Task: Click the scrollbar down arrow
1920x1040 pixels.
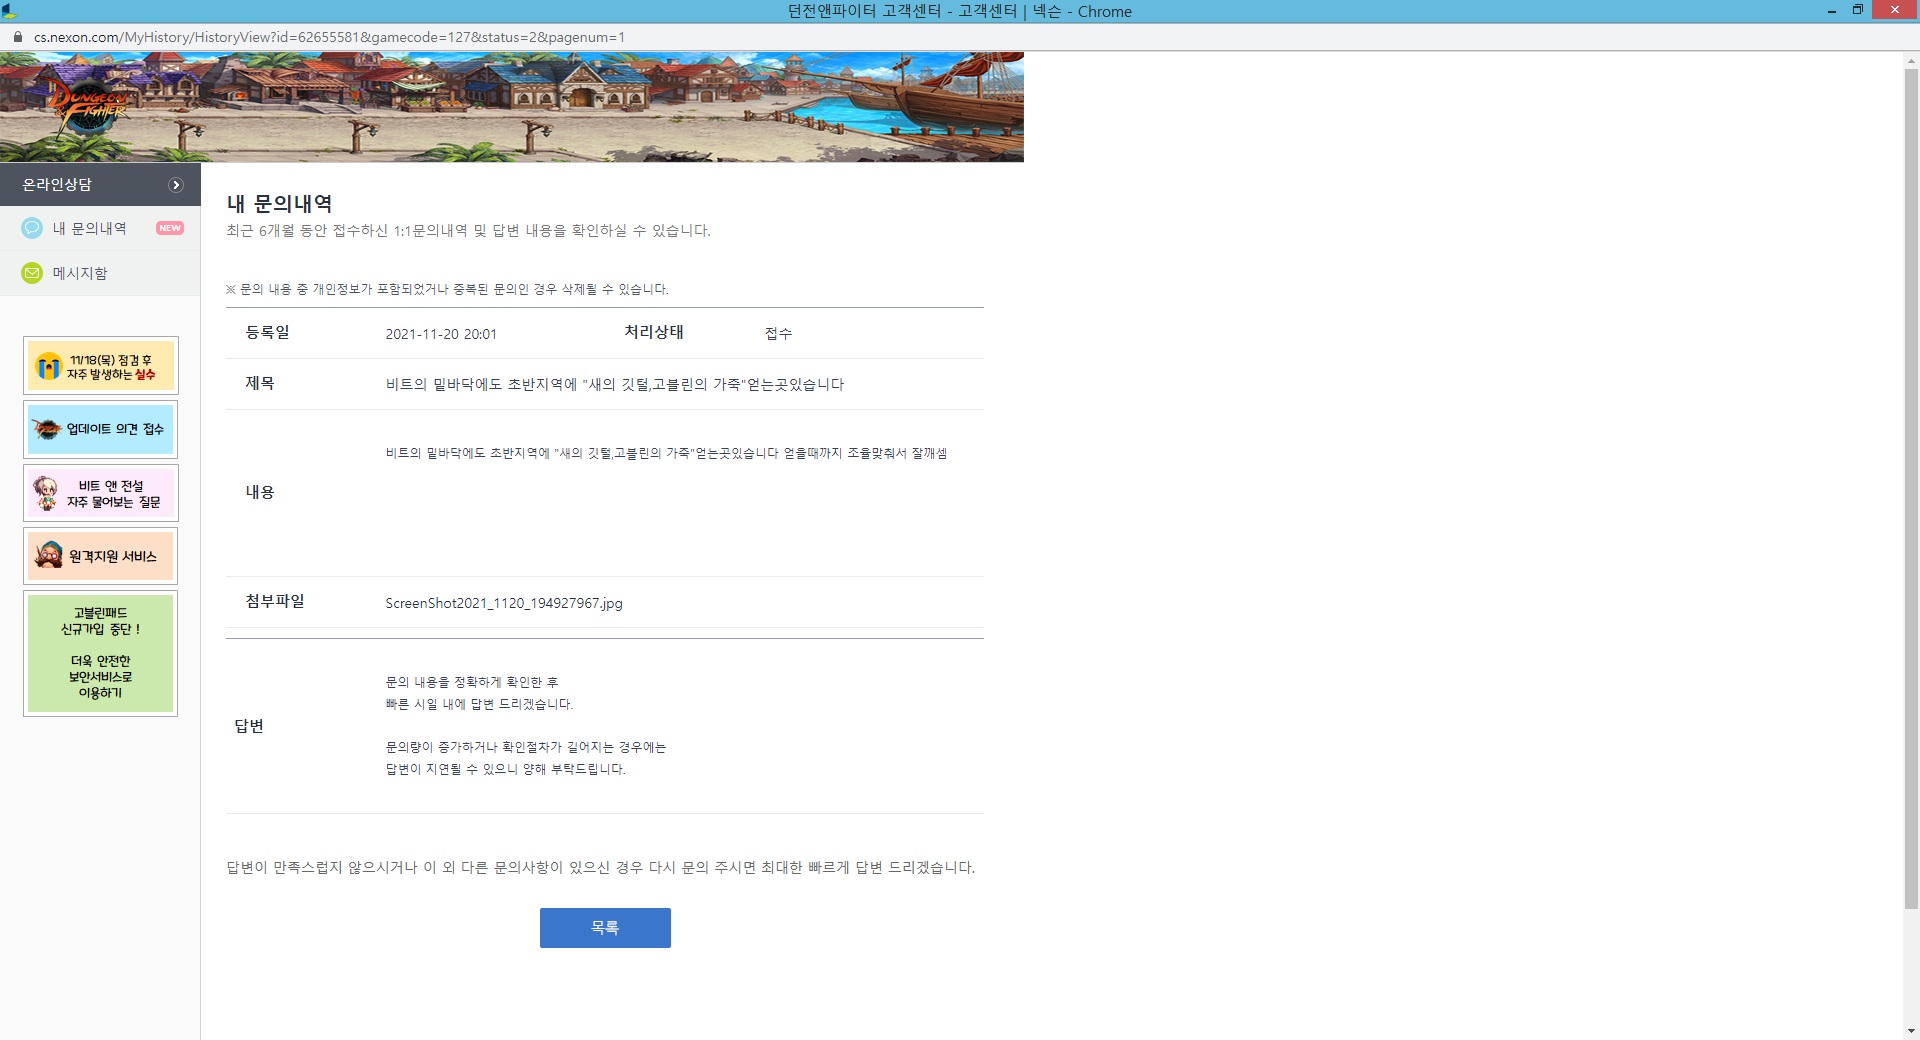Action: tap(1911, 1031)
